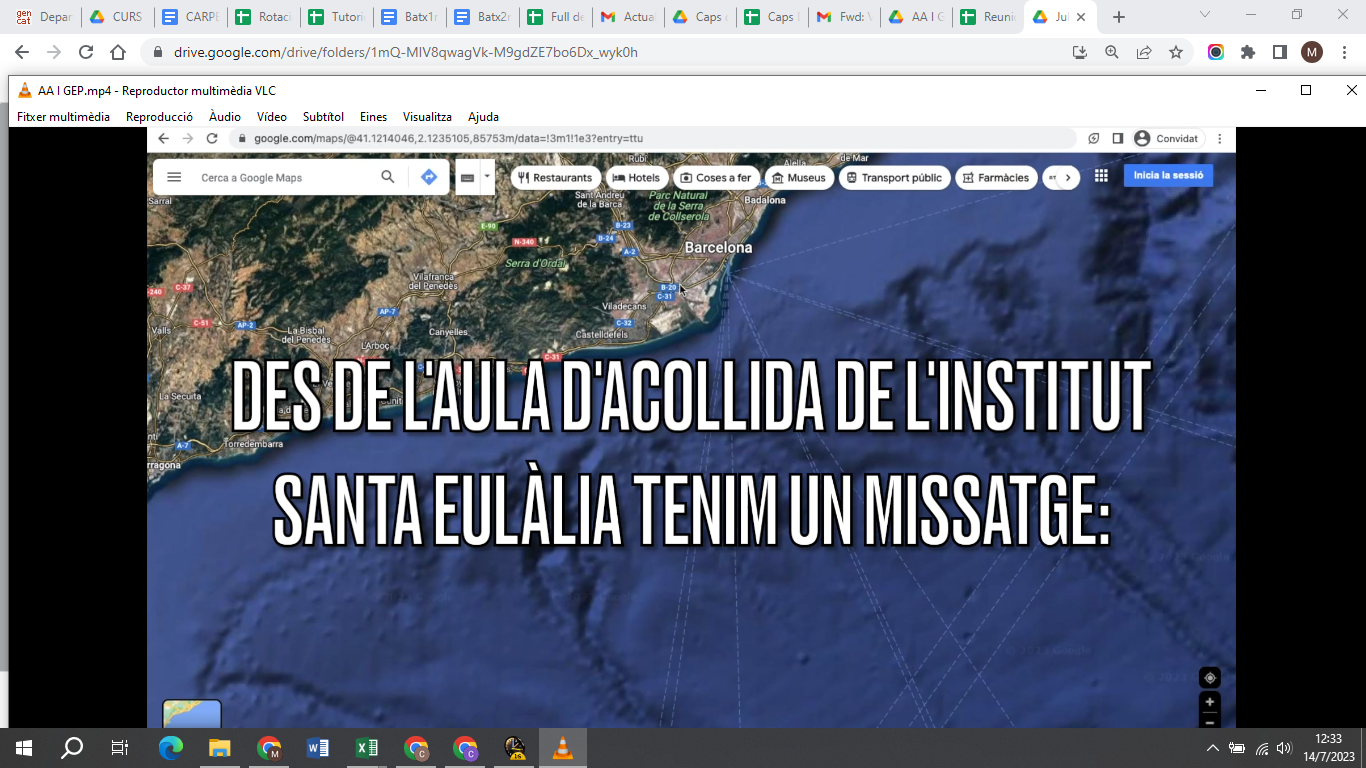Bookmark this page with the star
This screenshot has width=1366, height=768.
[x=1176, y=52]
